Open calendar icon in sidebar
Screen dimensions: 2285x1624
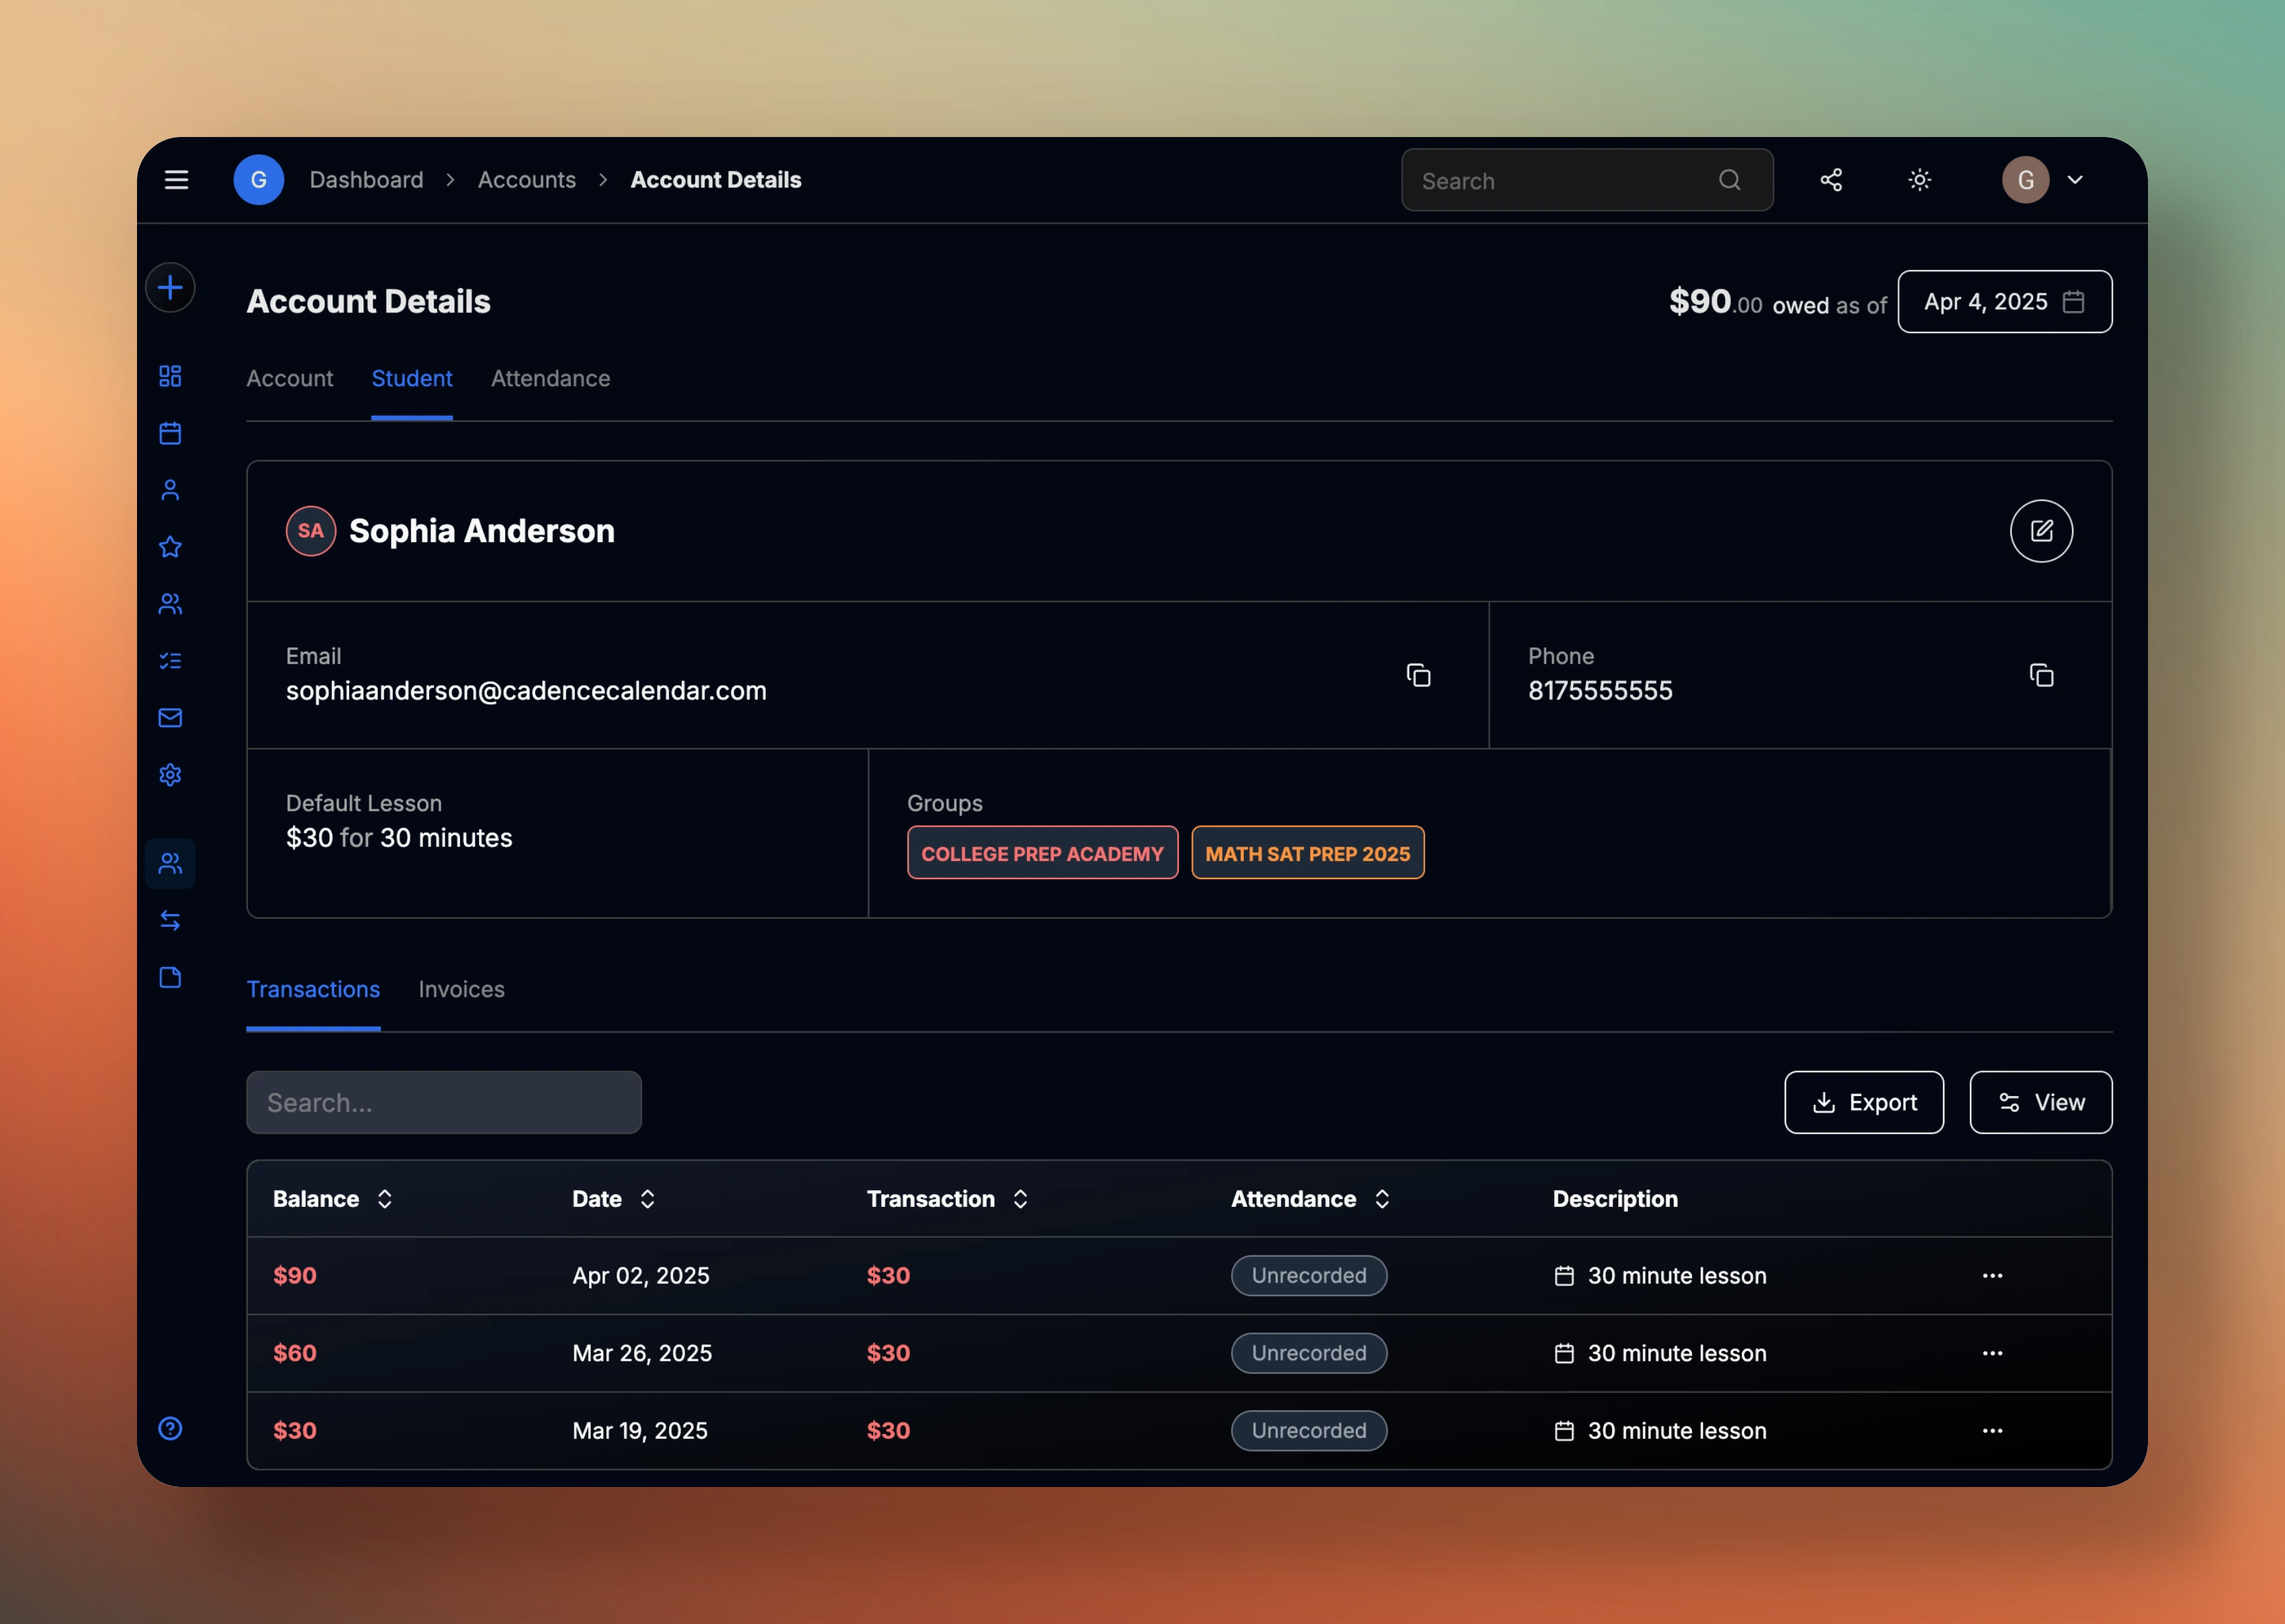pos(170,433)
